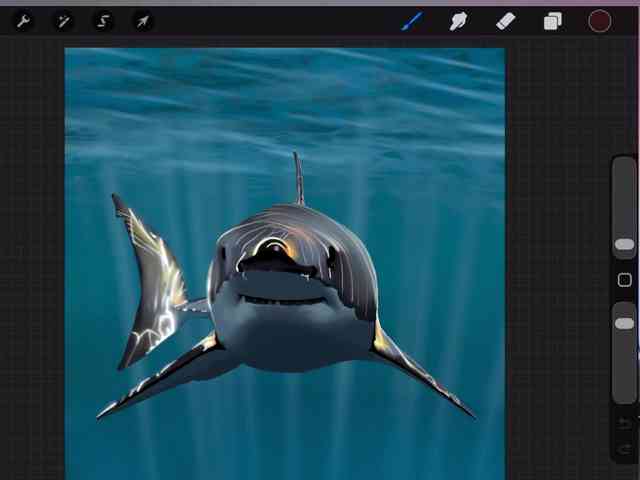
Task: Open the Adjustments magic wand menu
Action: (63, 21)
